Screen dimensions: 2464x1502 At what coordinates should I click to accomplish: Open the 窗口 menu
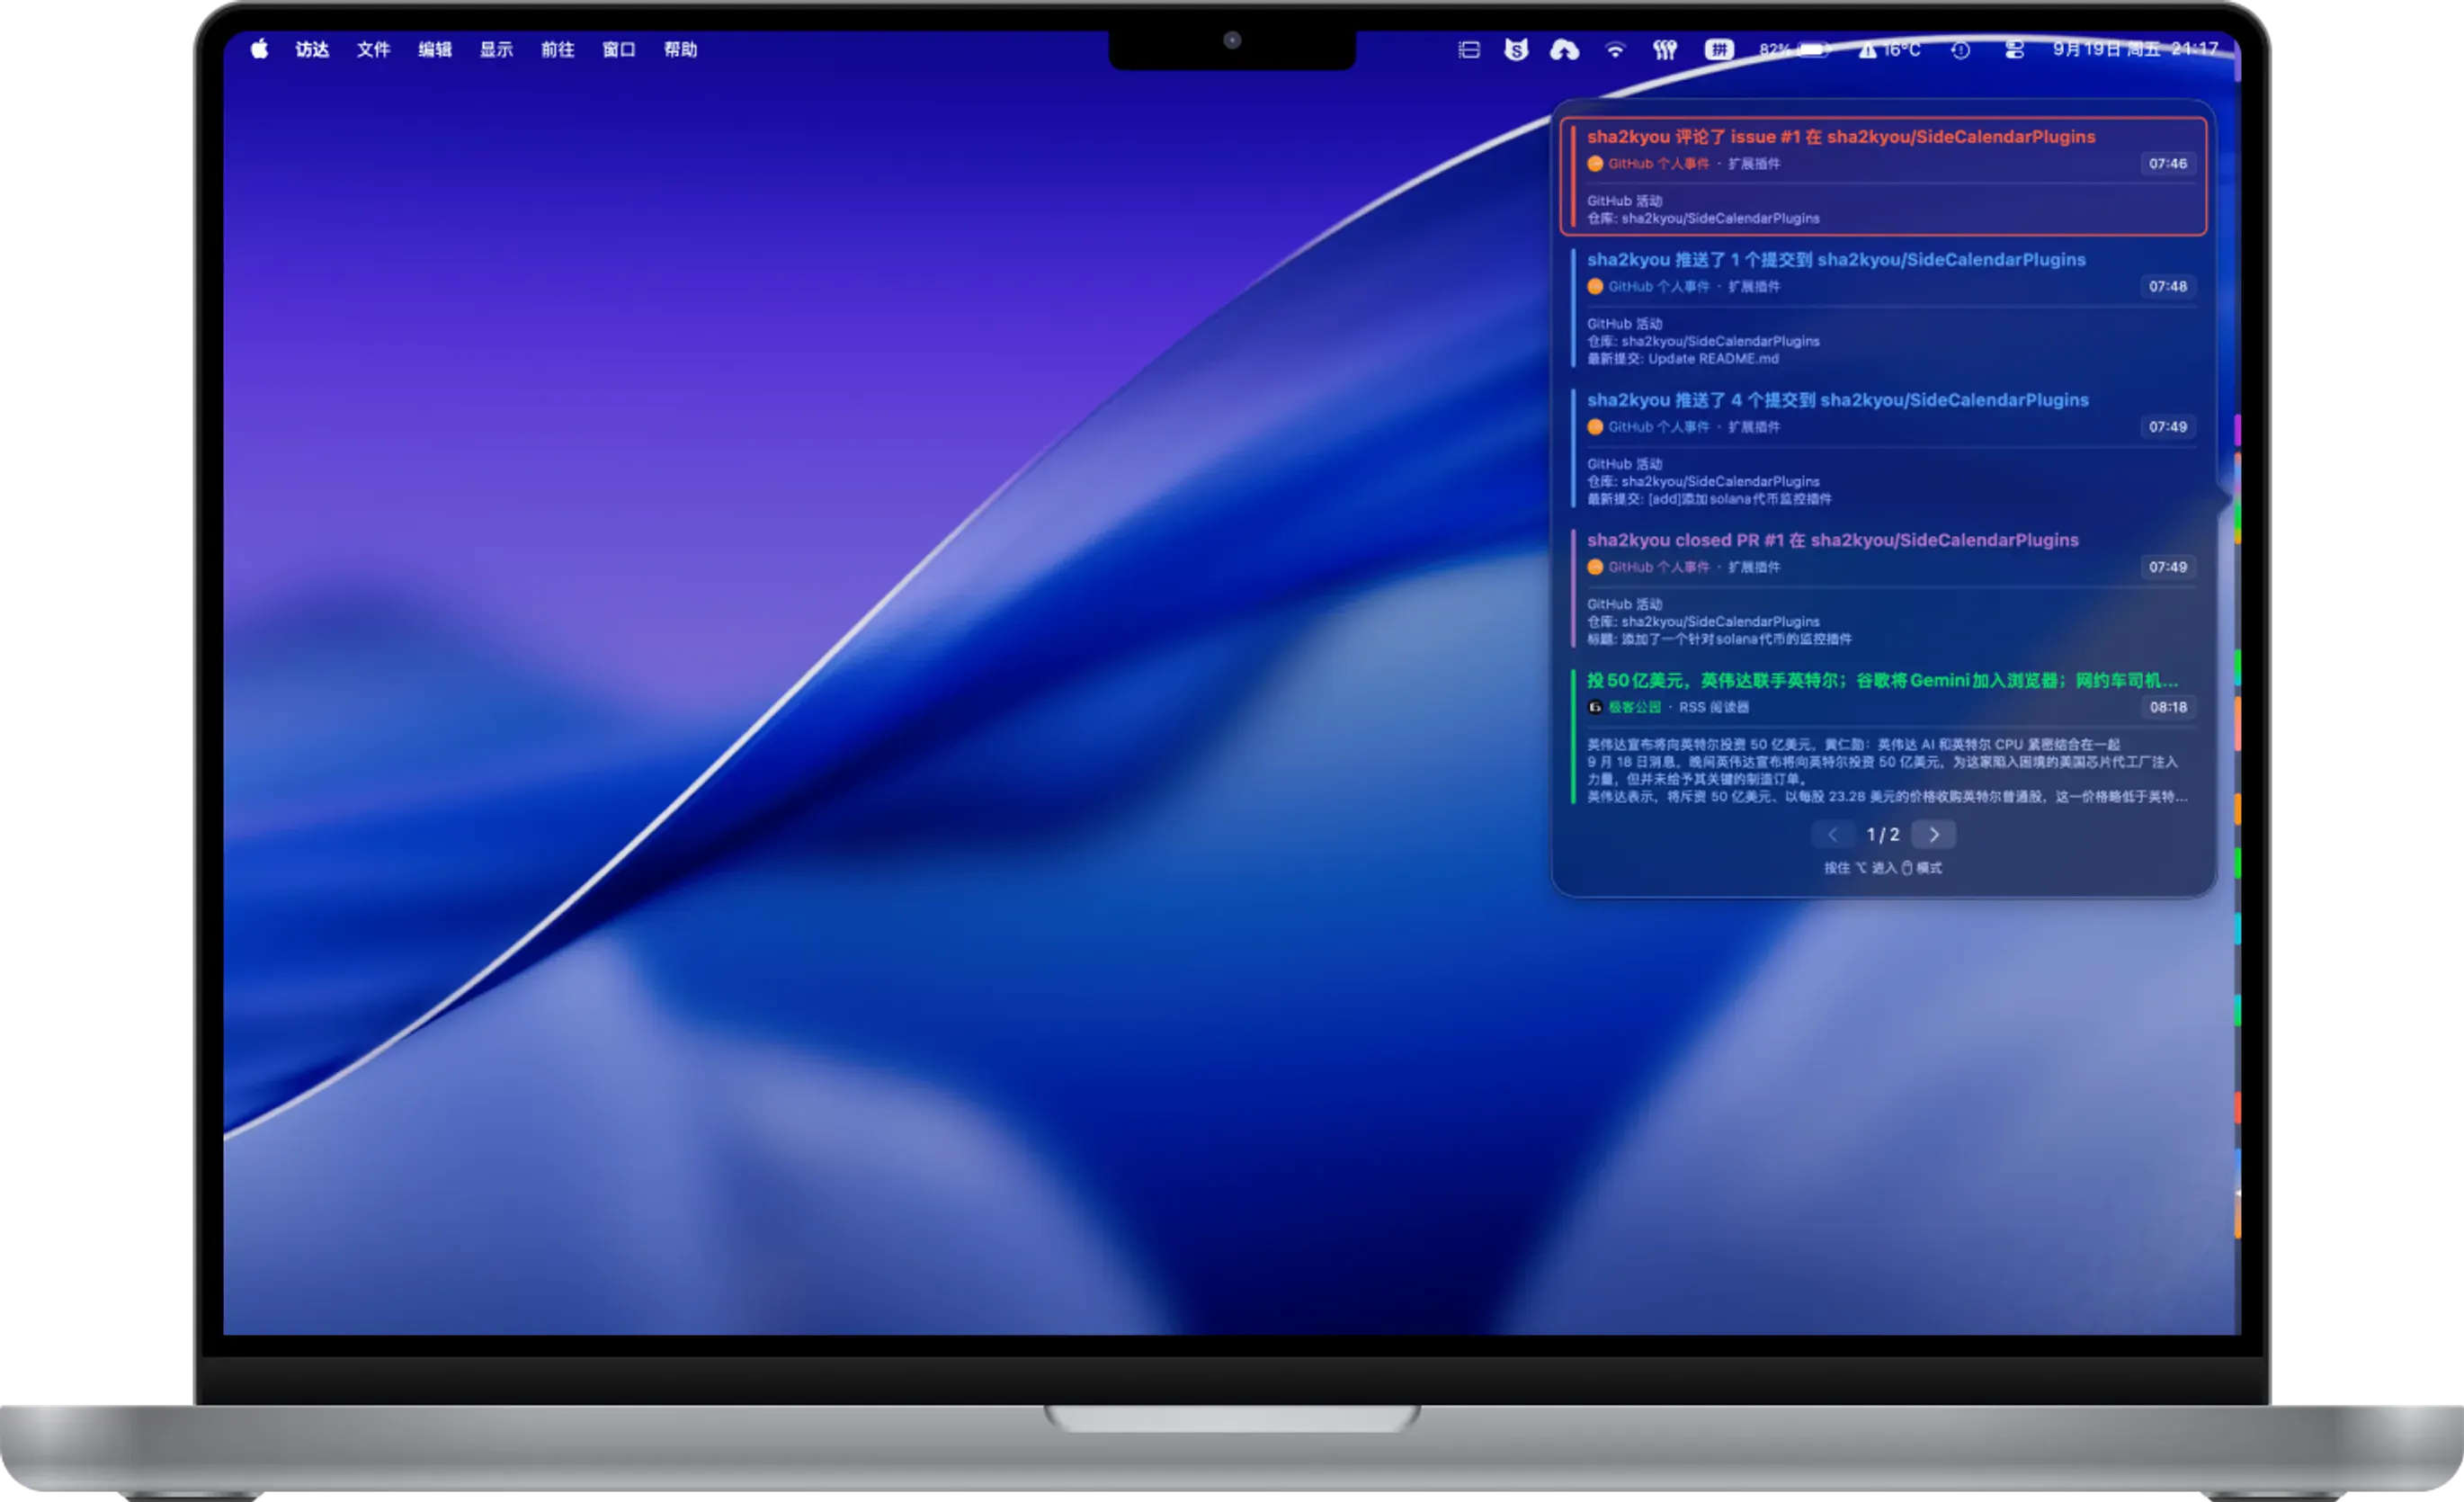tap(619, 49)
